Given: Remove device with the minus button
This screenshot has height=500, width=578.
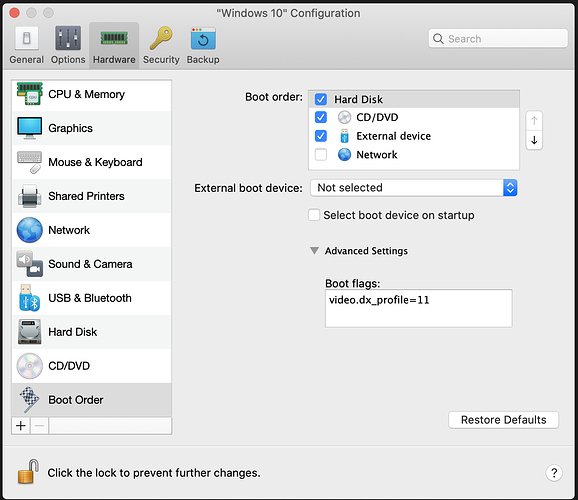Looking at the screenshot, I should click(39, 426).
